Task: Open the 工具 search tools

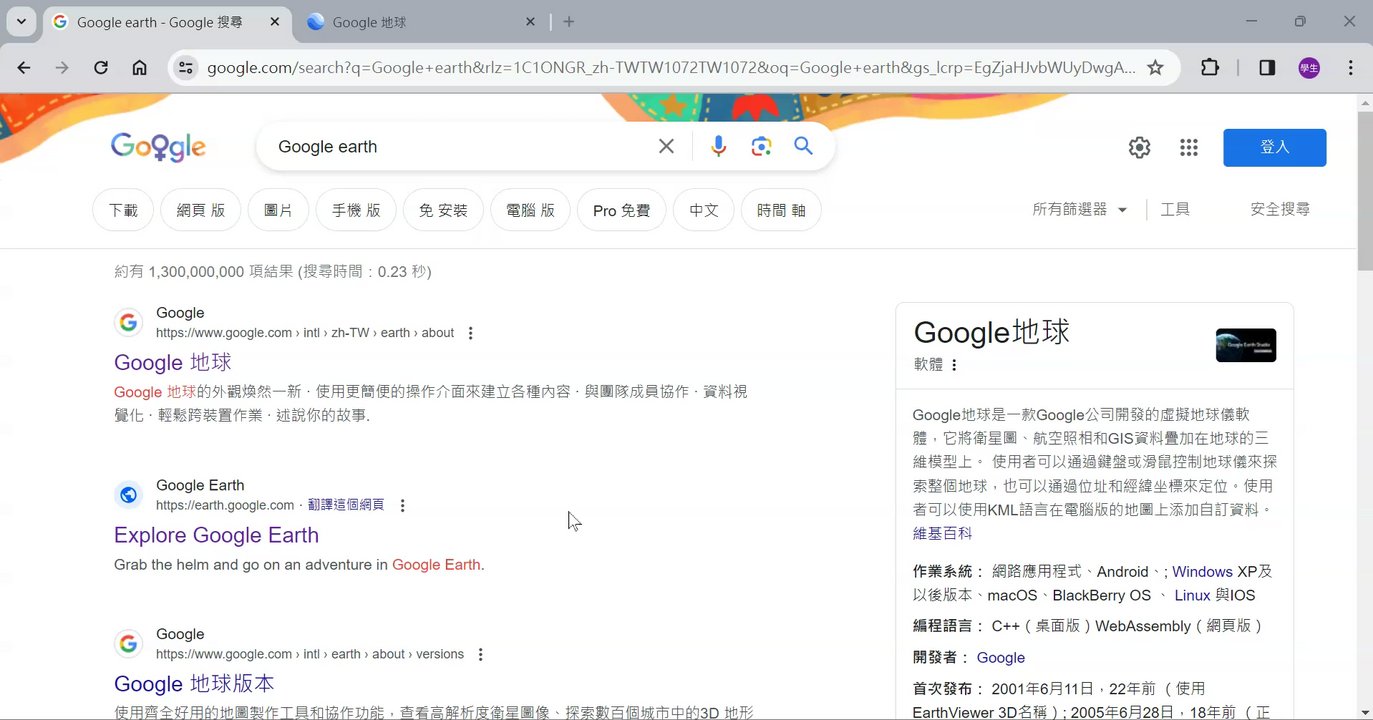Action: 1175,210
